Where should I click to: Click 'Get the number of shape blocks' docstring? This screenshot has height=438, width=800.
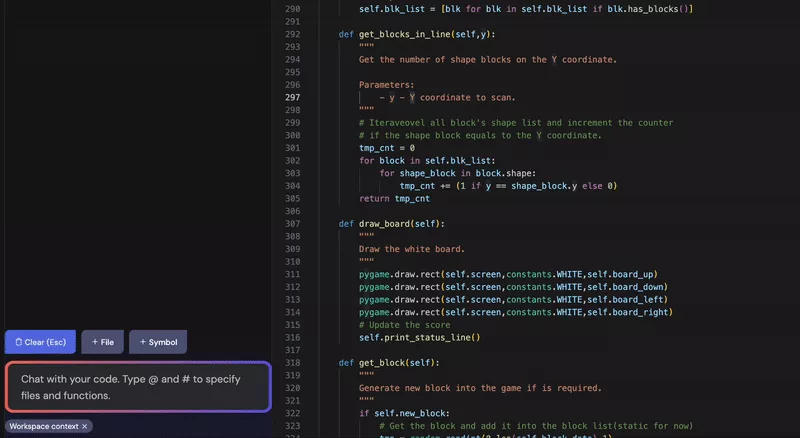(x=488, y=60)
